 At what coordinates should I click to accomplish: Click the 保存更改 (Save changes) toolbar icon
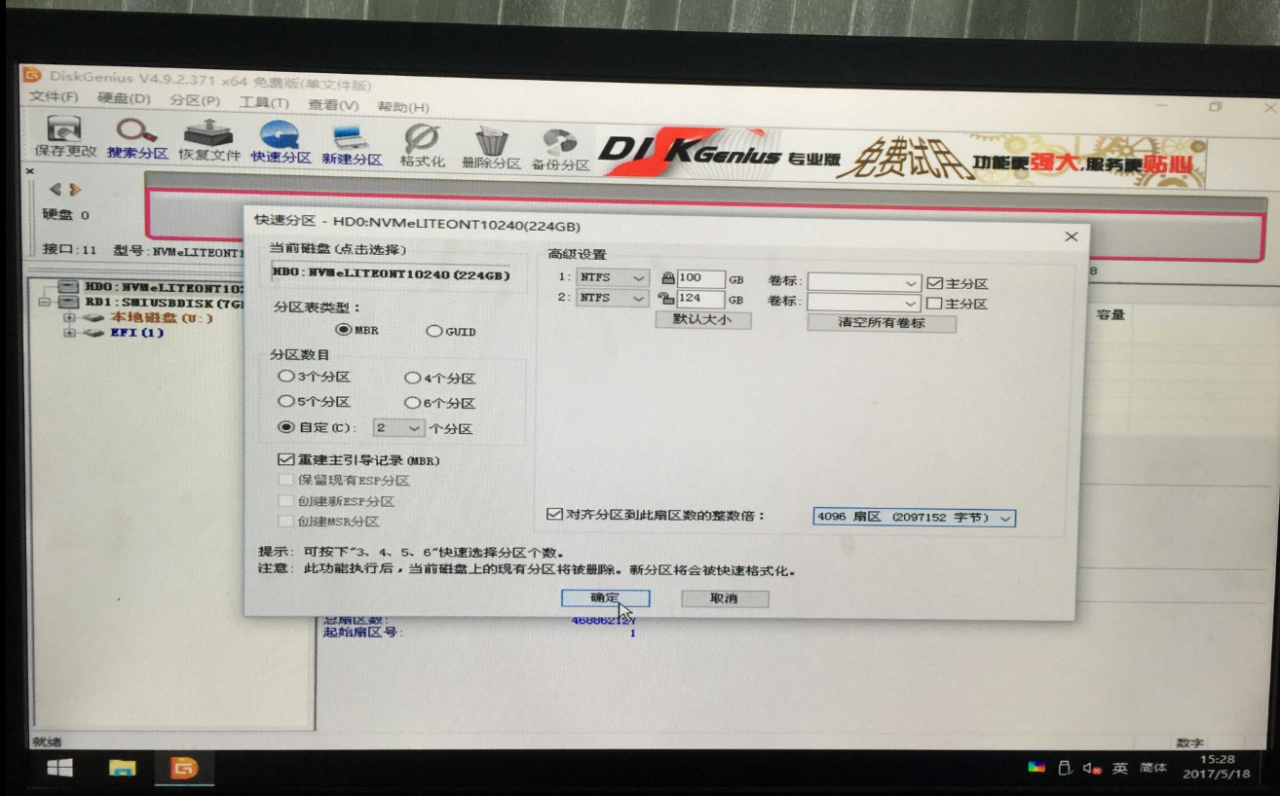click(x=65, y=136)
